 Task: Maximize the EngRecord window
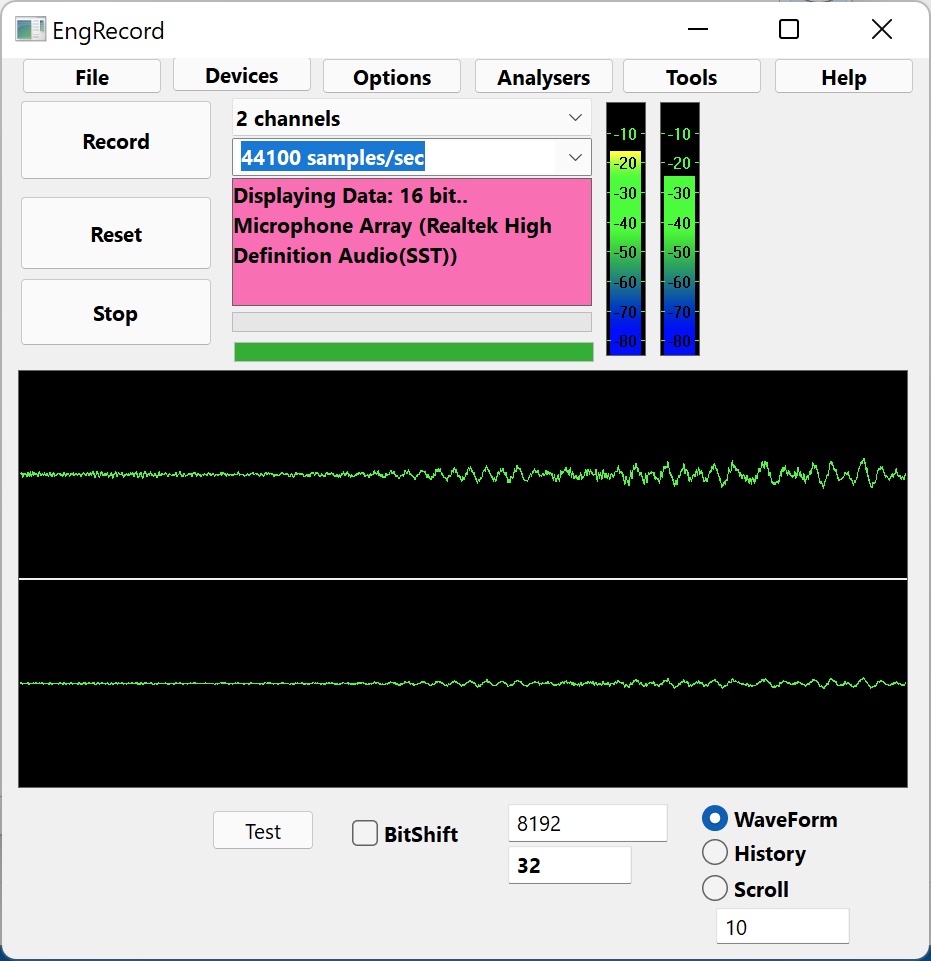[789, 29]
